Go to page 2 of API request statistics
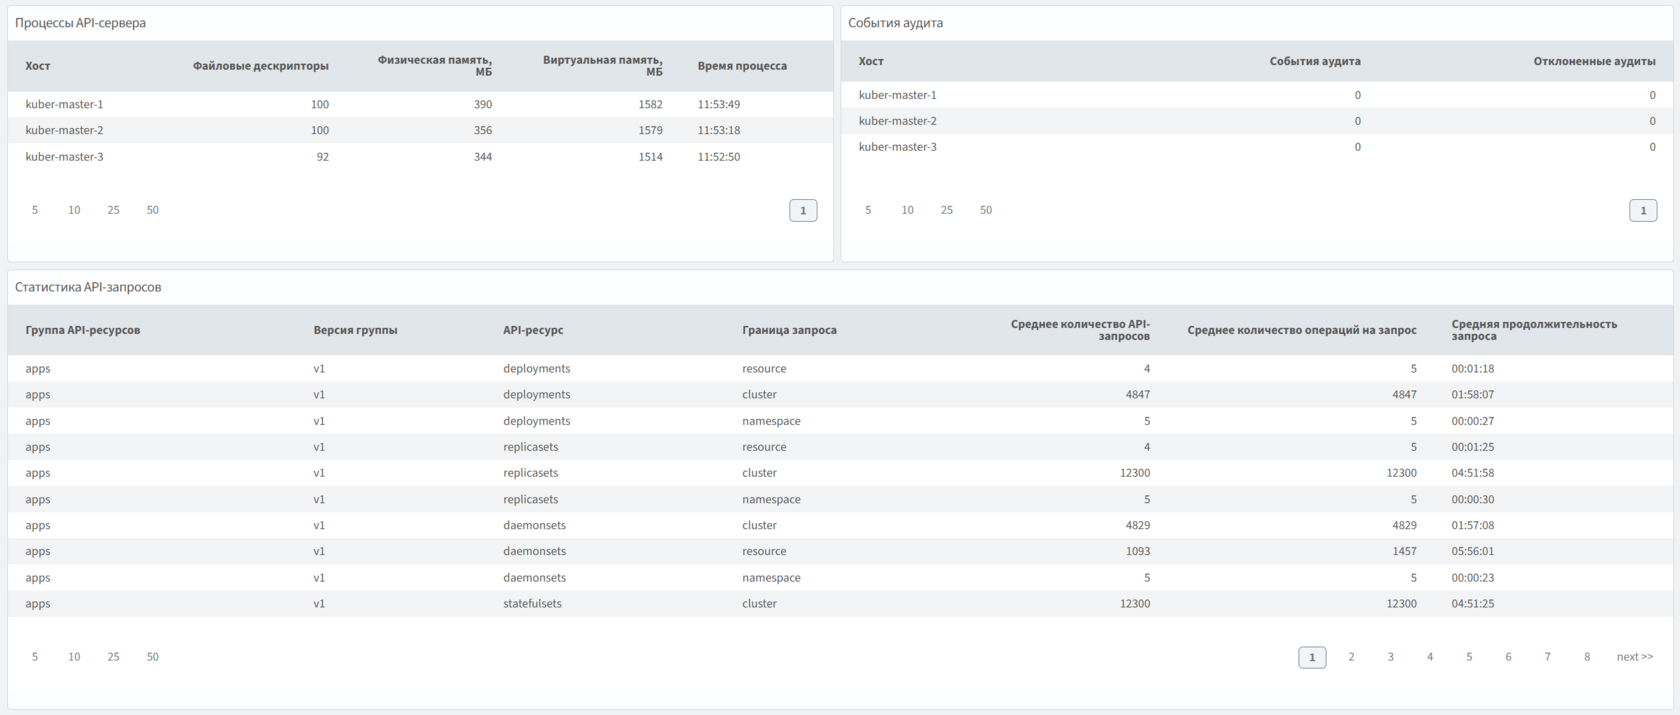1680x715 pixels. [x=1351, y=657]
